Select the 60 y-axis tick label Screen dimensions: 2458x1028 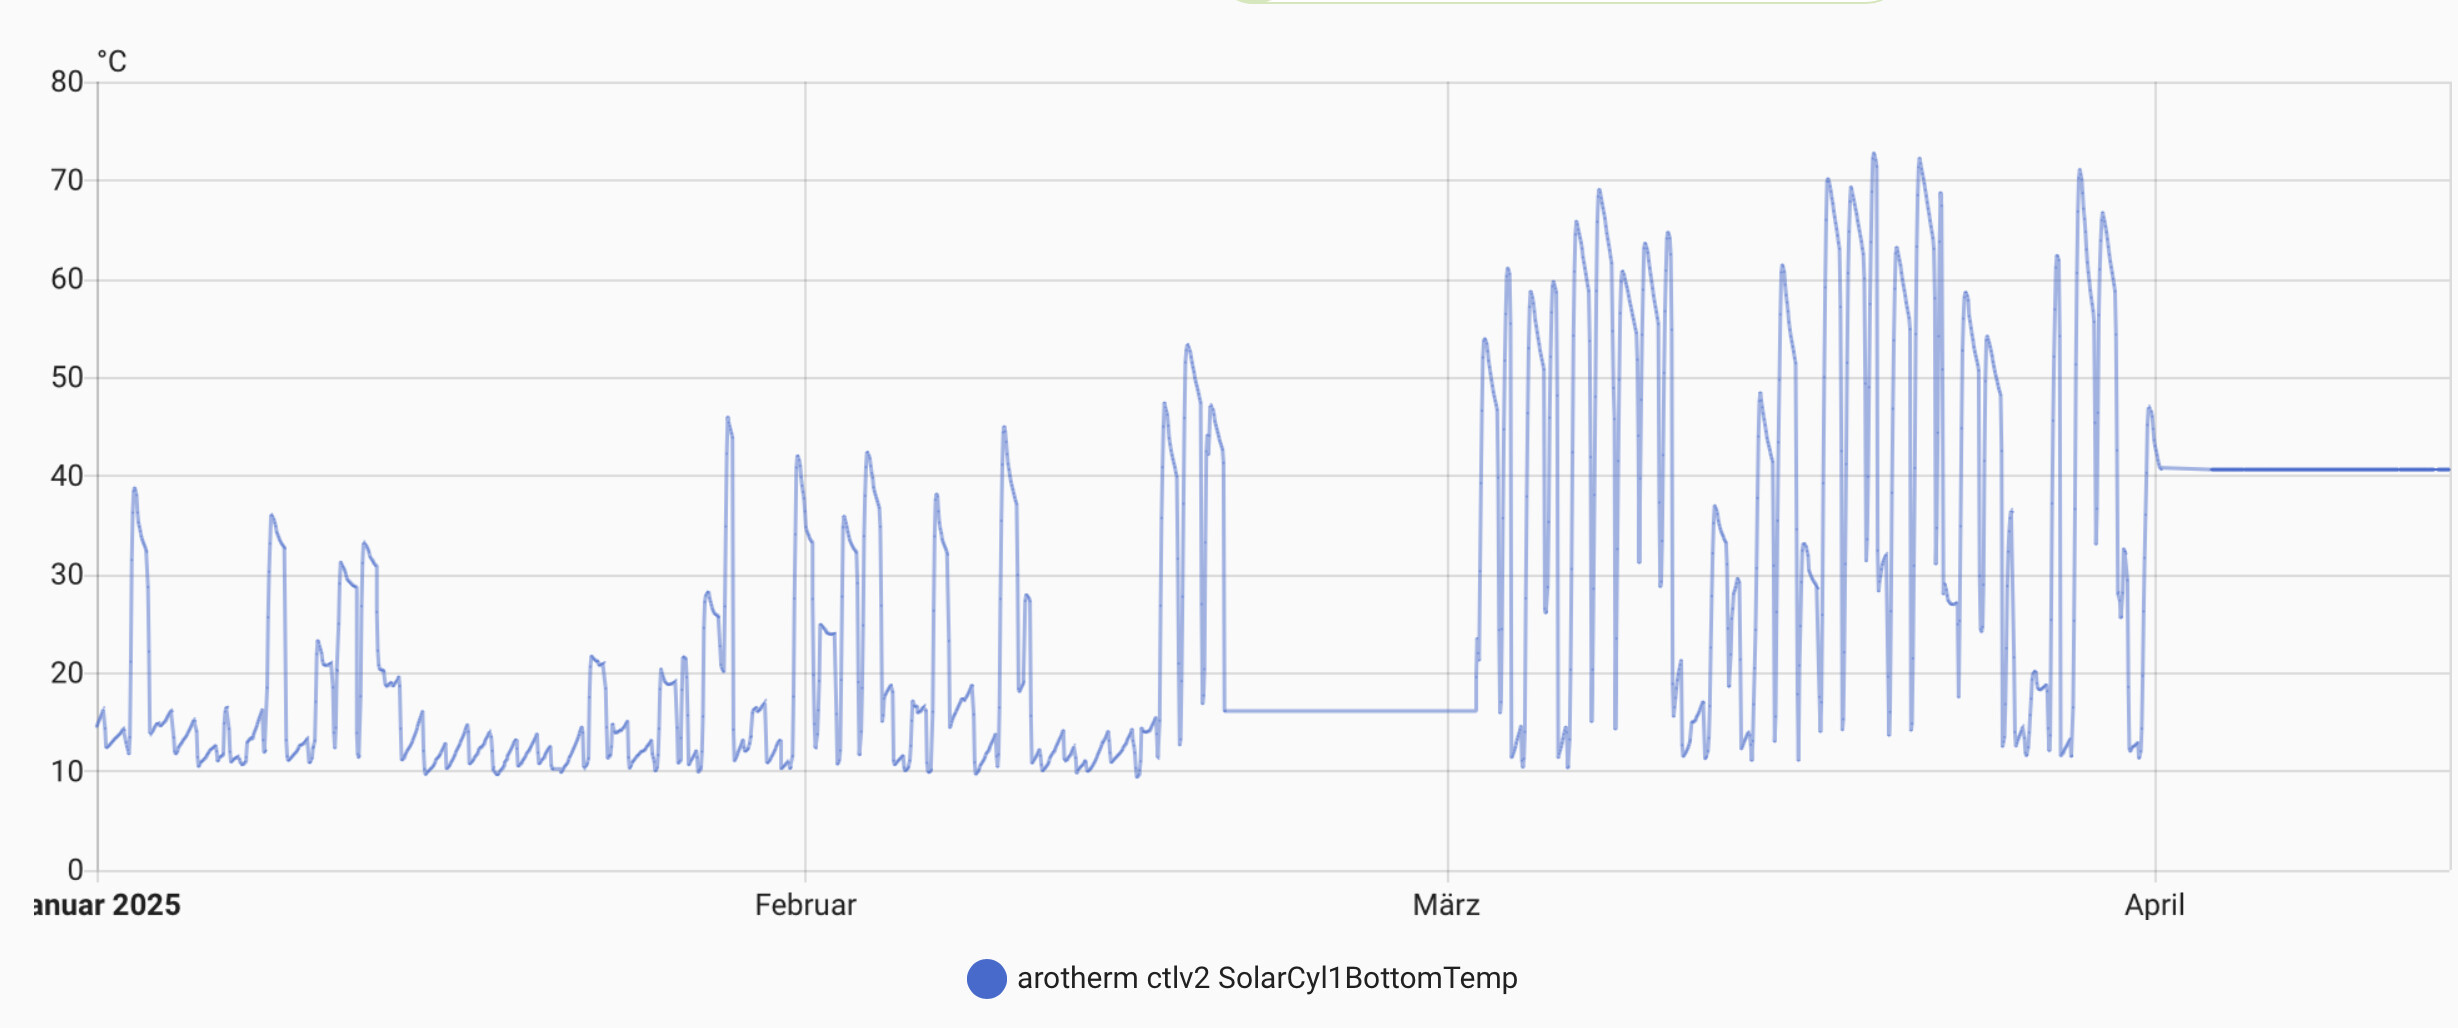pos(67,279)
